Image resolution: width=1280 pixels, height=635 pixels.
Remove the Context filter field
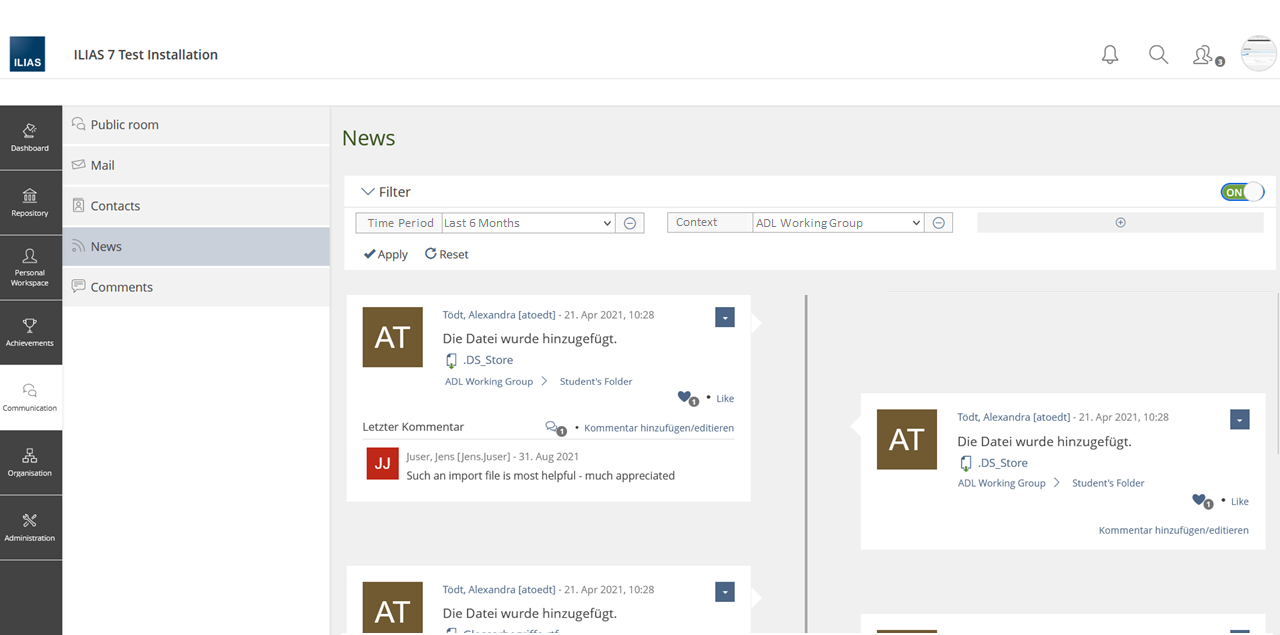(x=938, y=223)
